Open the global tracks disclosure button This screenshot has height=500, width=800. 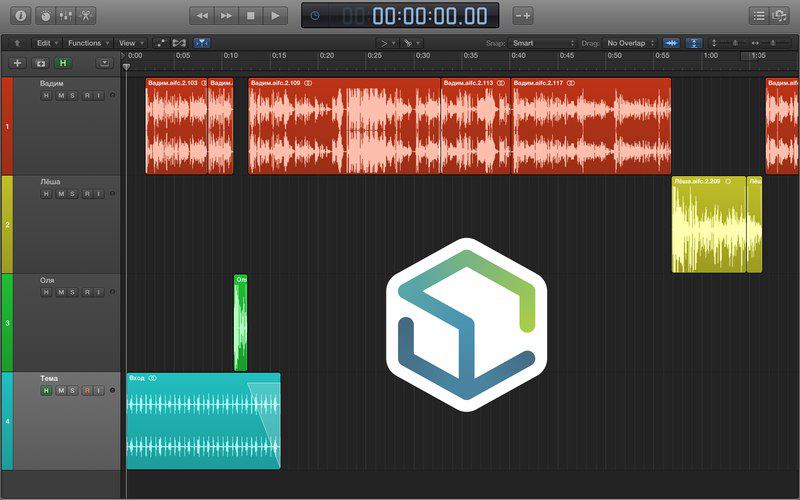tap(104, 63)
